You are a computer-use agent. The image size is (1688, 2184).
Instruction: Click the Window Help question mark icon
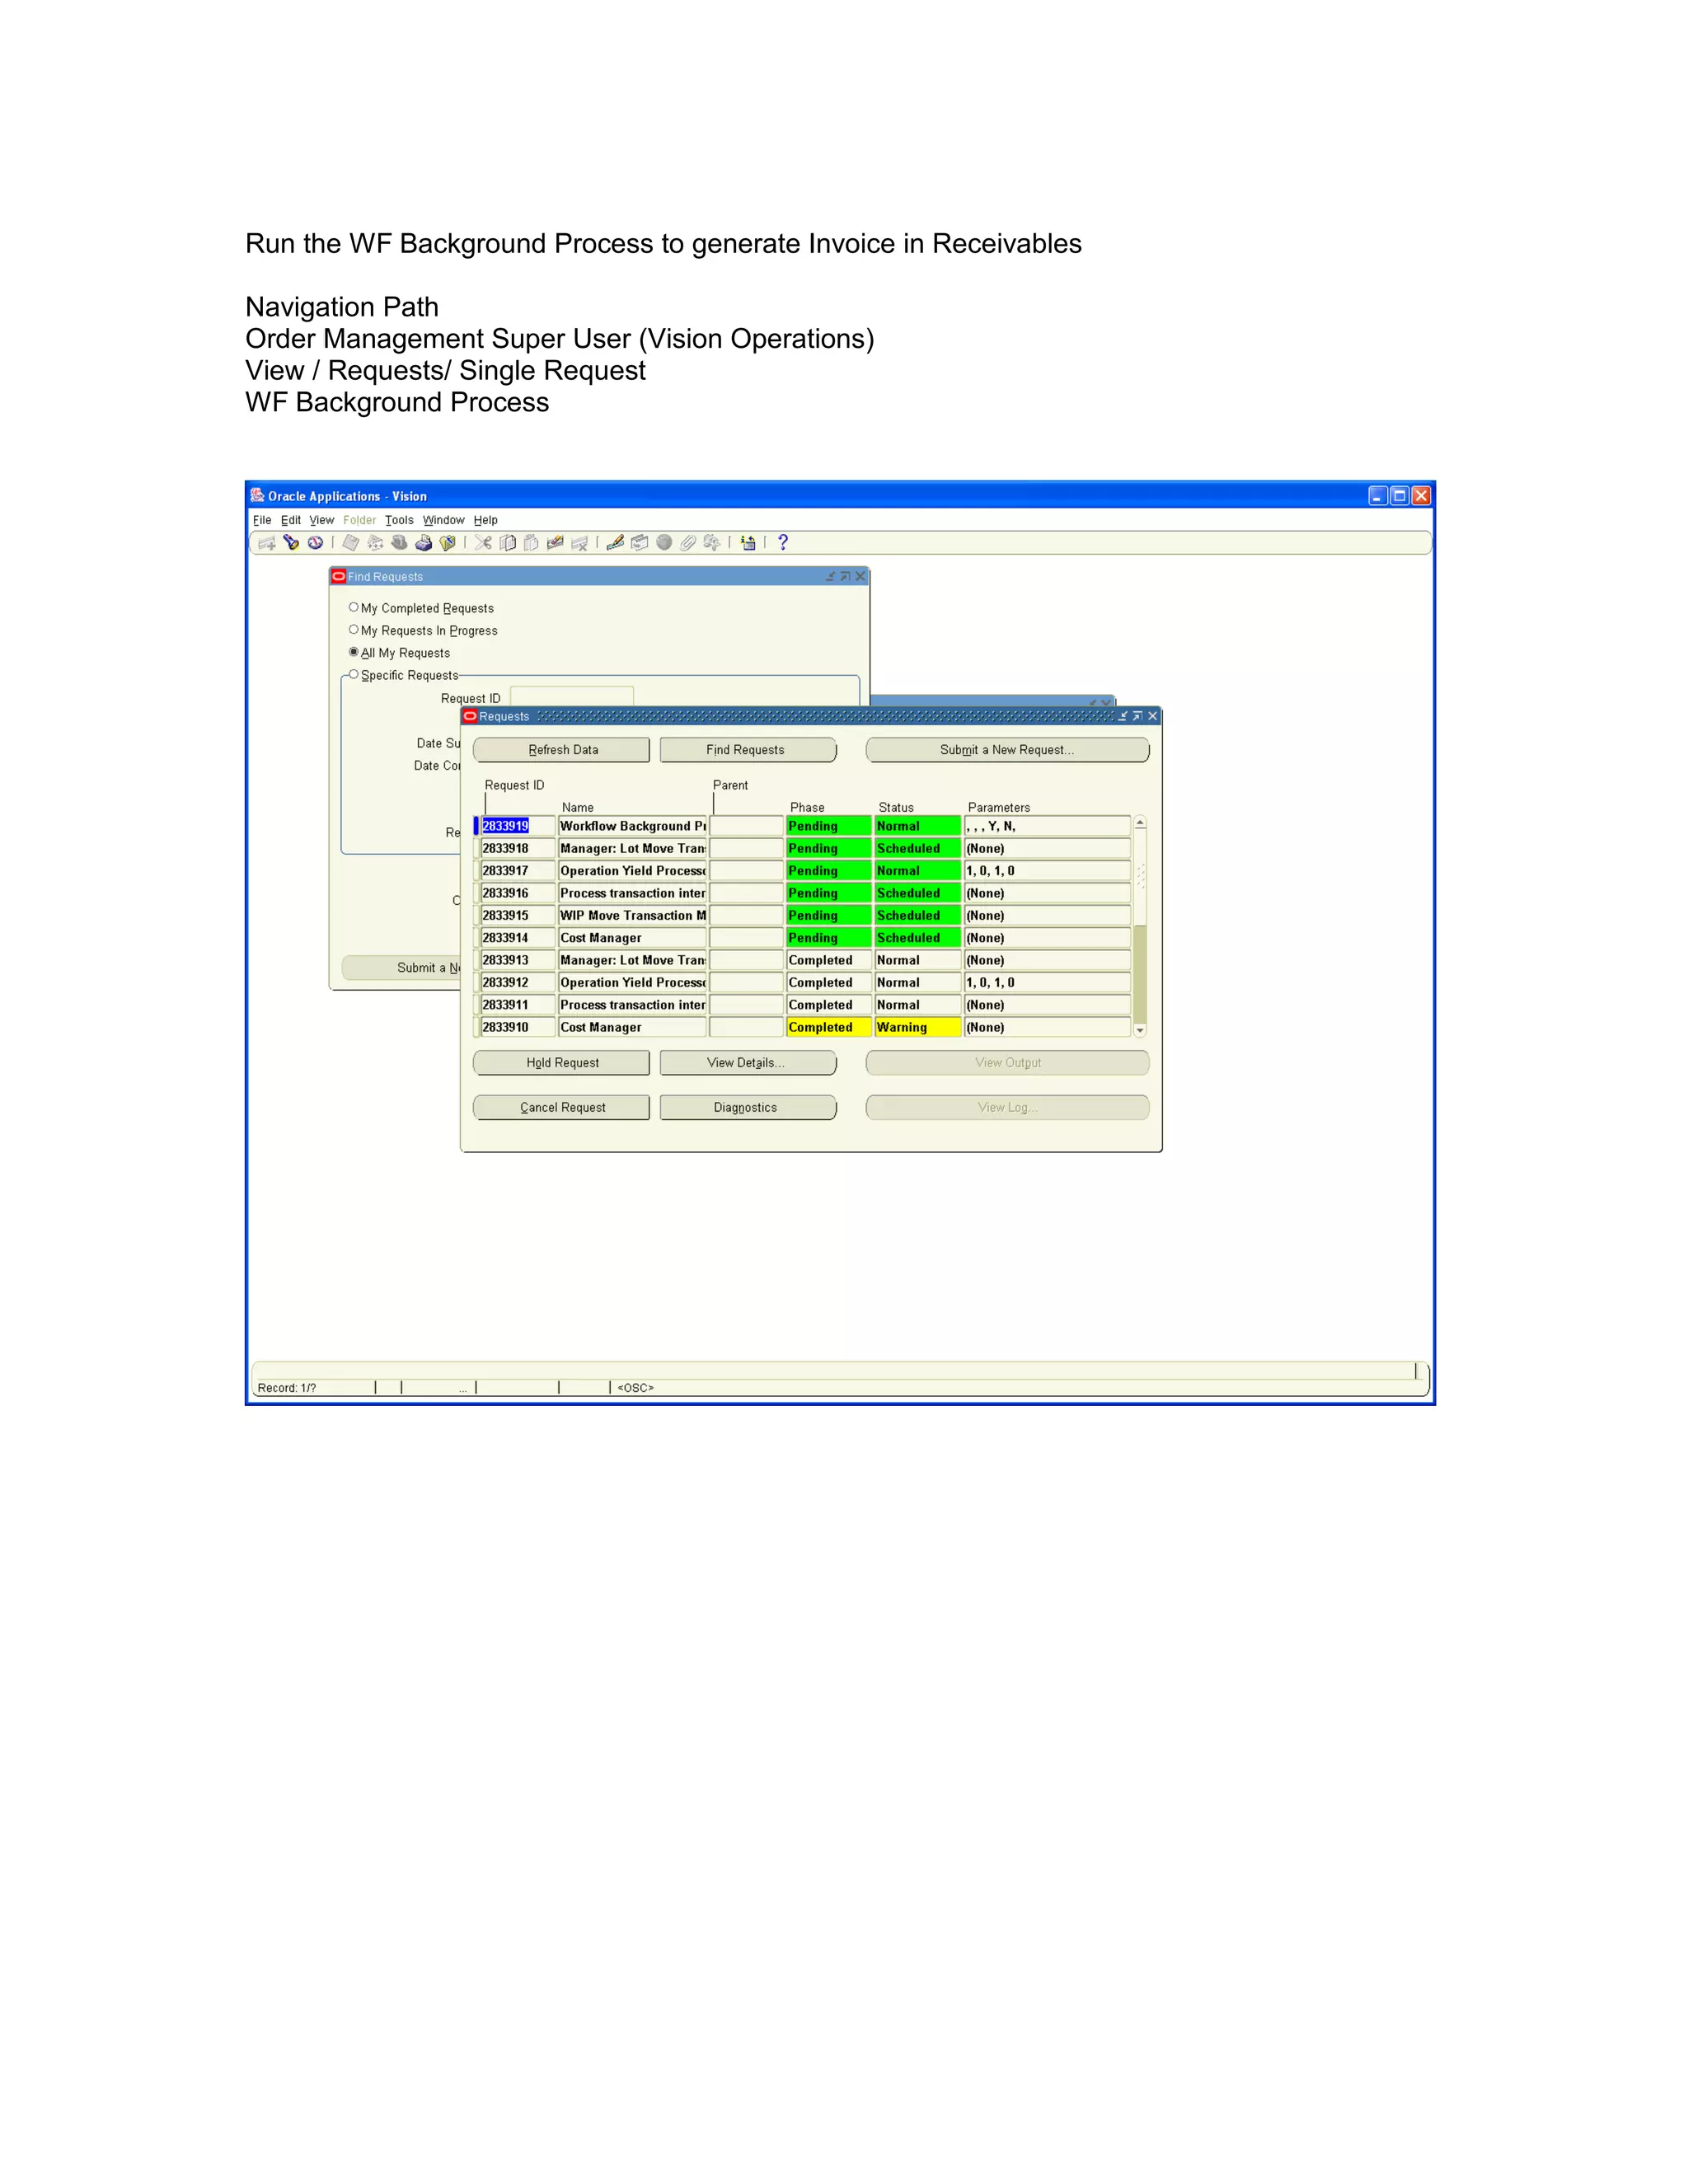point(783,543)
